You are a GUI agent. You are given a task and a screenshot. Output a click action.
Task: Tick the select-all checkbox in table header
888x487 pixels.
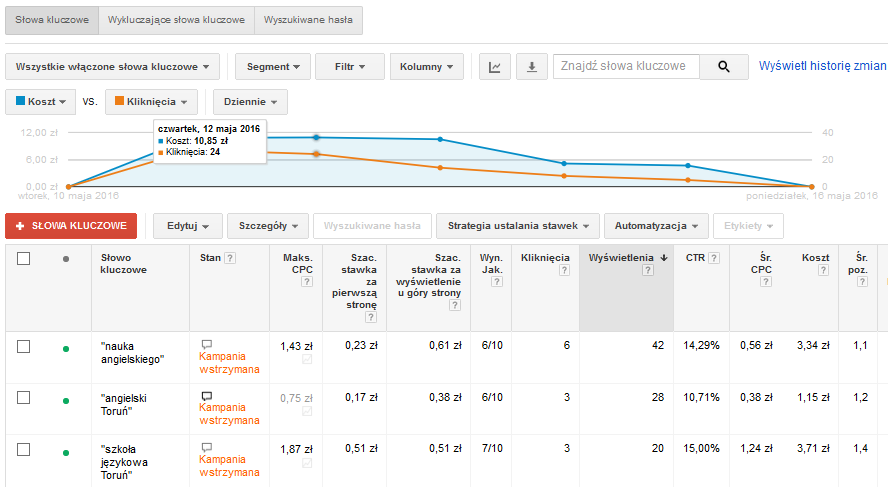24,258
